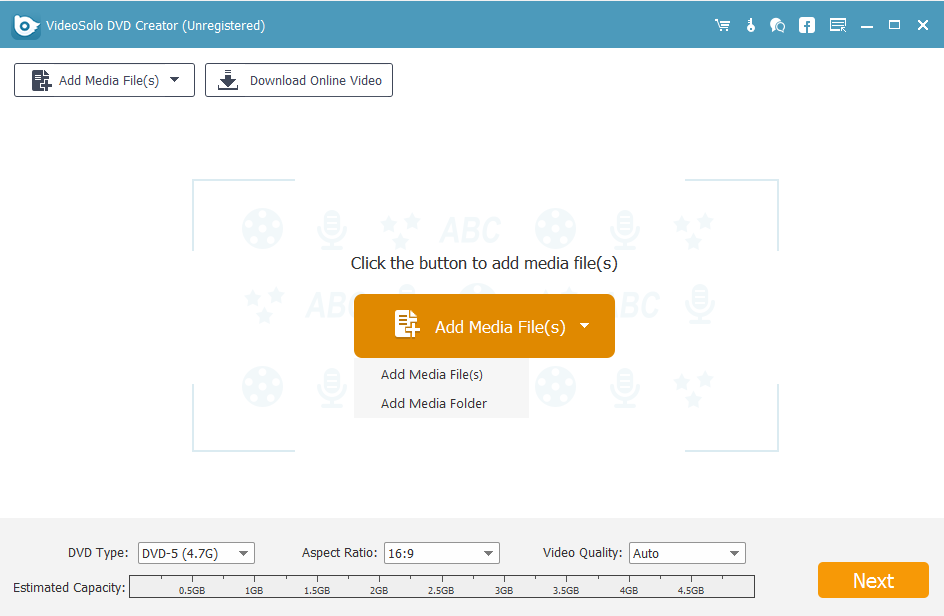Minimize the VideoSolo DVD Creator window
This screenshot has height=616, width=944.
(x=867, y=26)
